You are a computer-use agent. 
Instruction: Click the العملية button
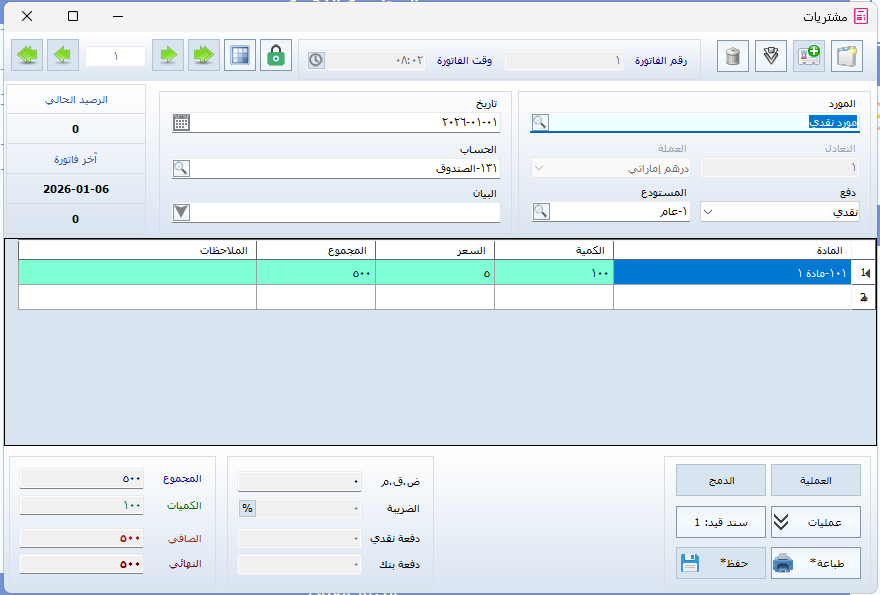pyautogui.click(x=815, y=480)
